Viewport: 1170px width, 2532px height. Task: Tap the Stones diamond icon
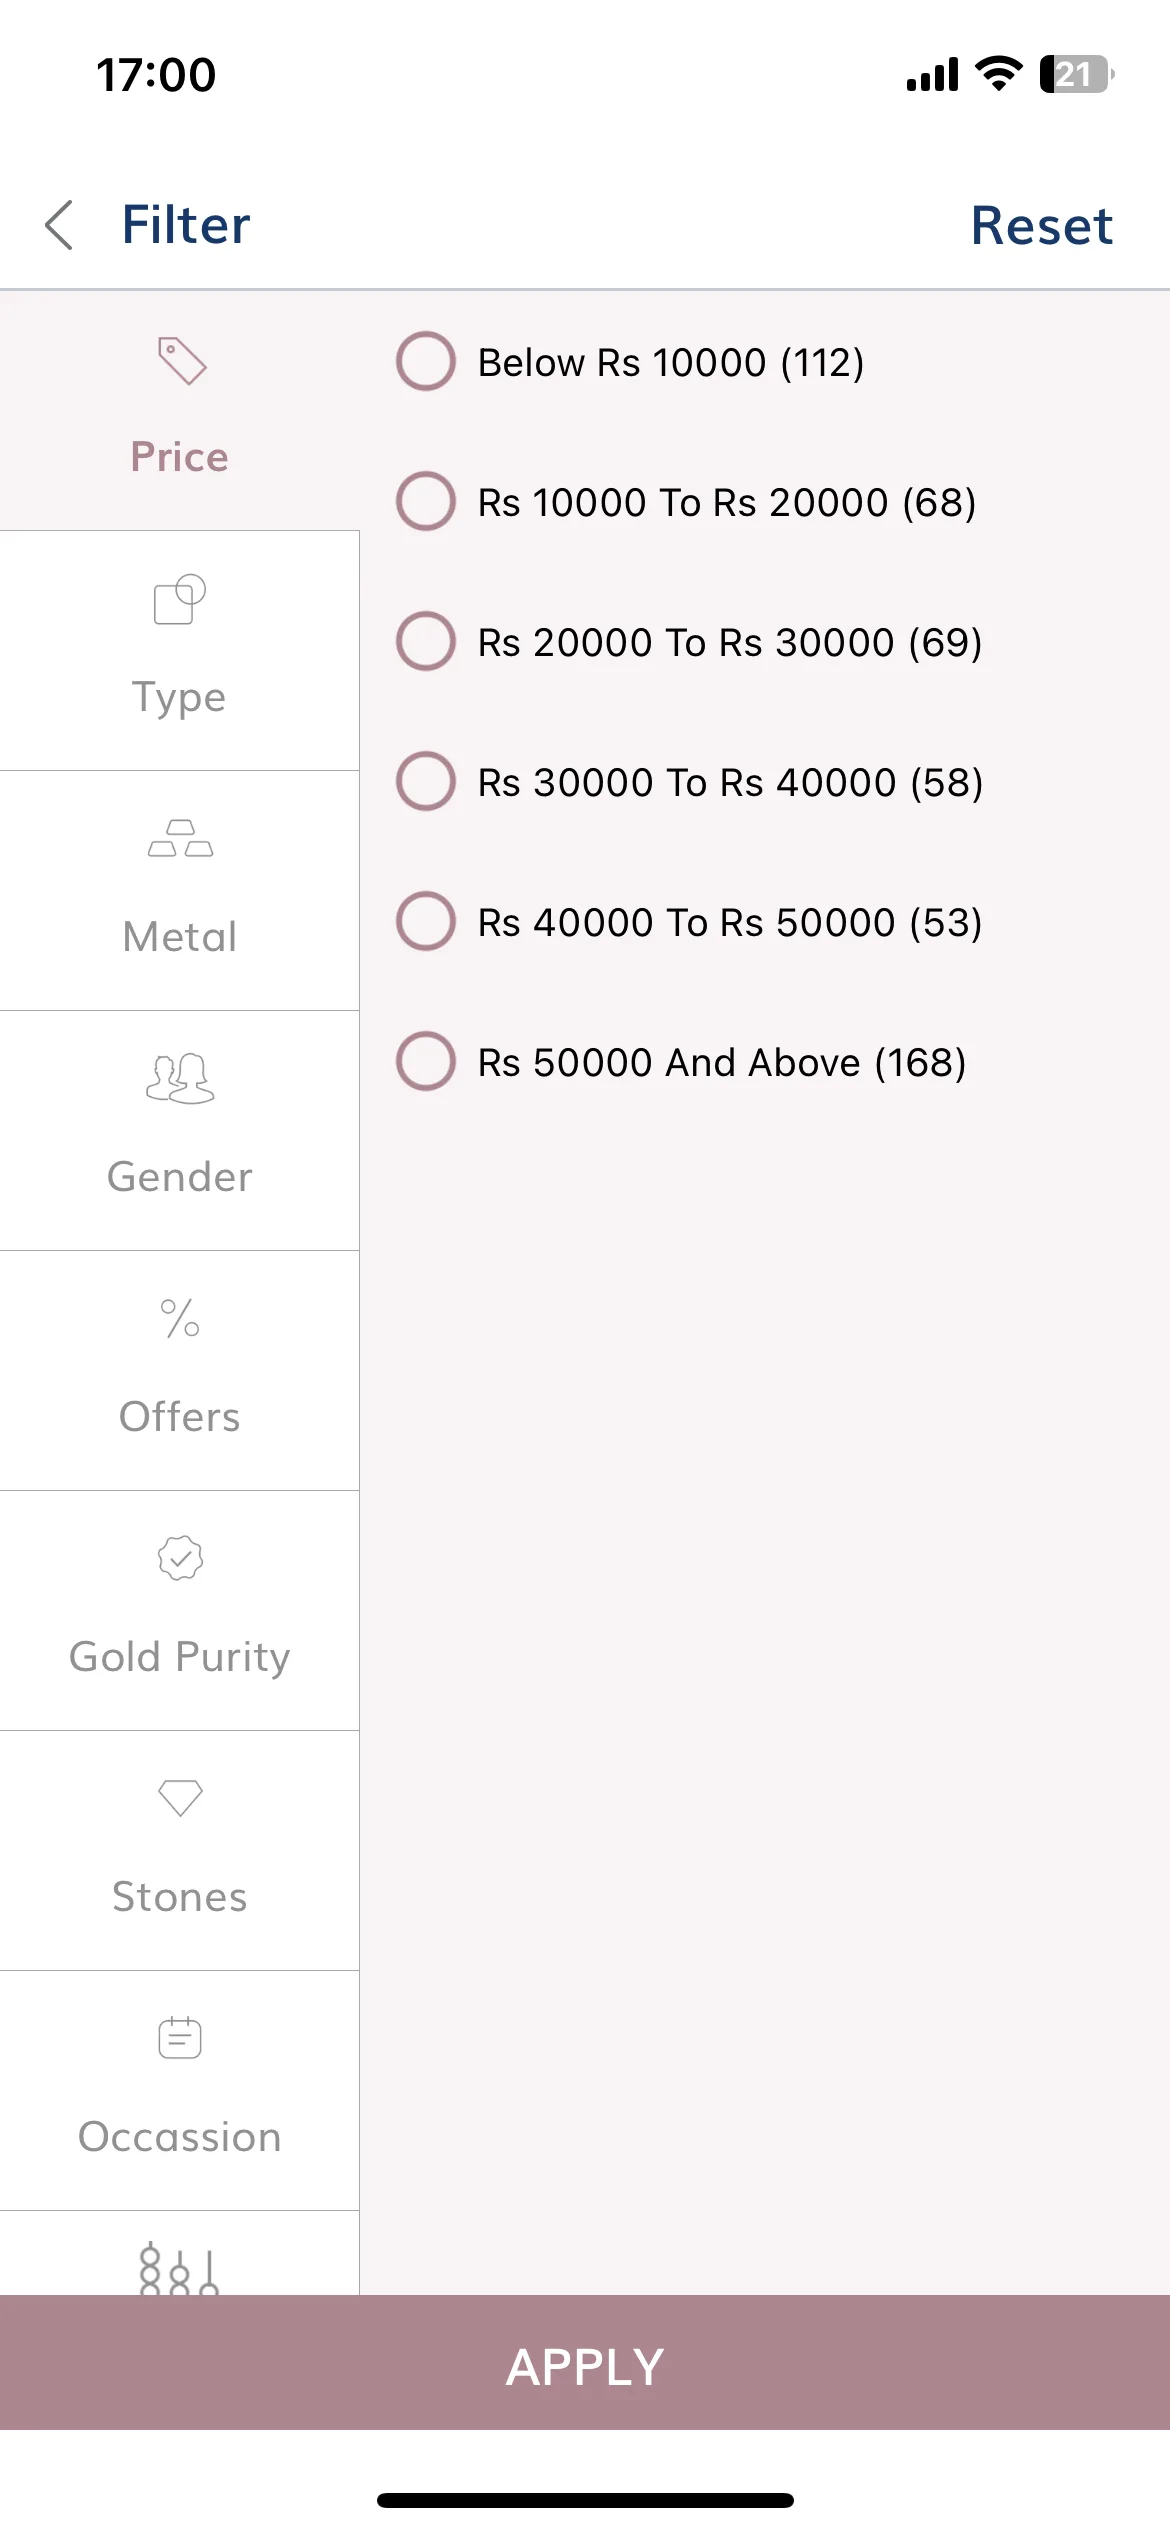pyautogui.click(x=180, y=1798)
